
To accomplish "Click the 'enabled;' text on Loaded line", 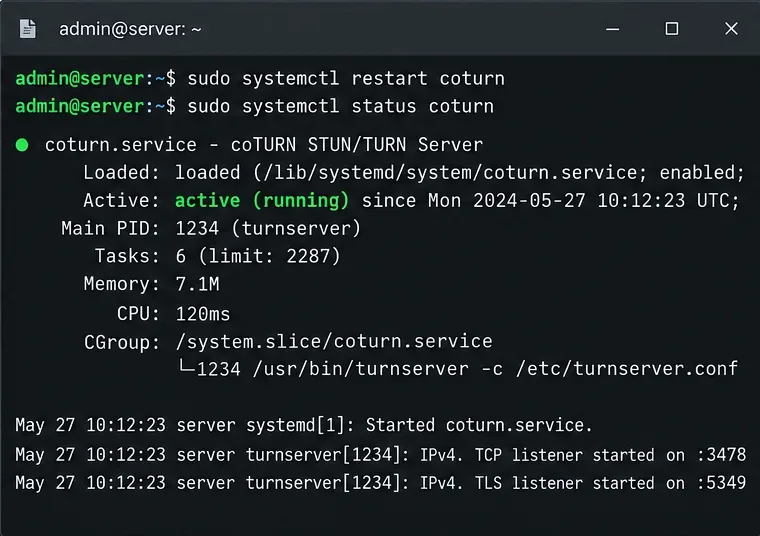I will [x=702, y=173].
